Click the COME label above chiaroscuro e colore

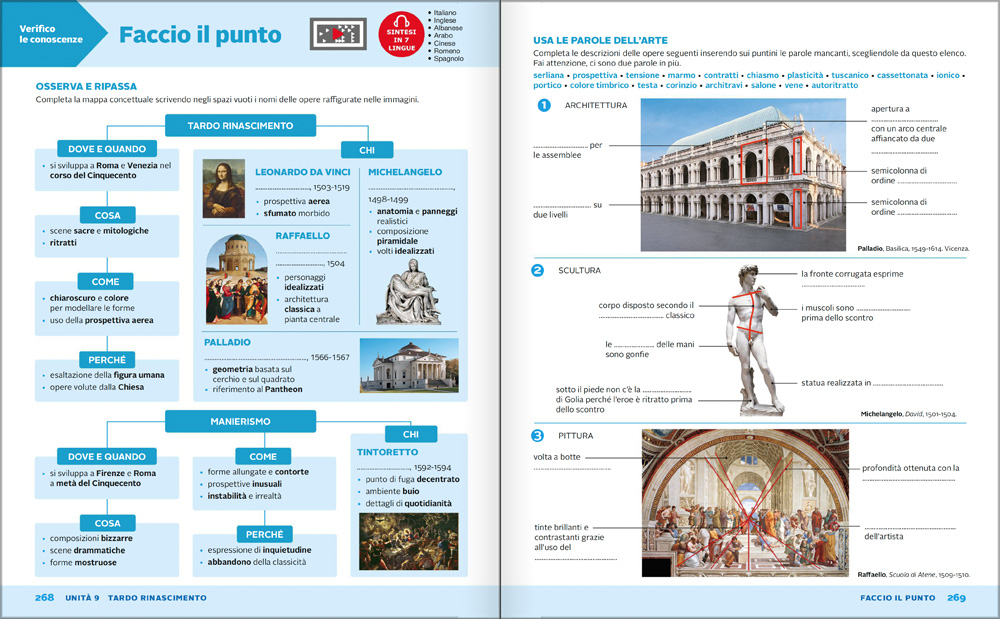[105, 282]
